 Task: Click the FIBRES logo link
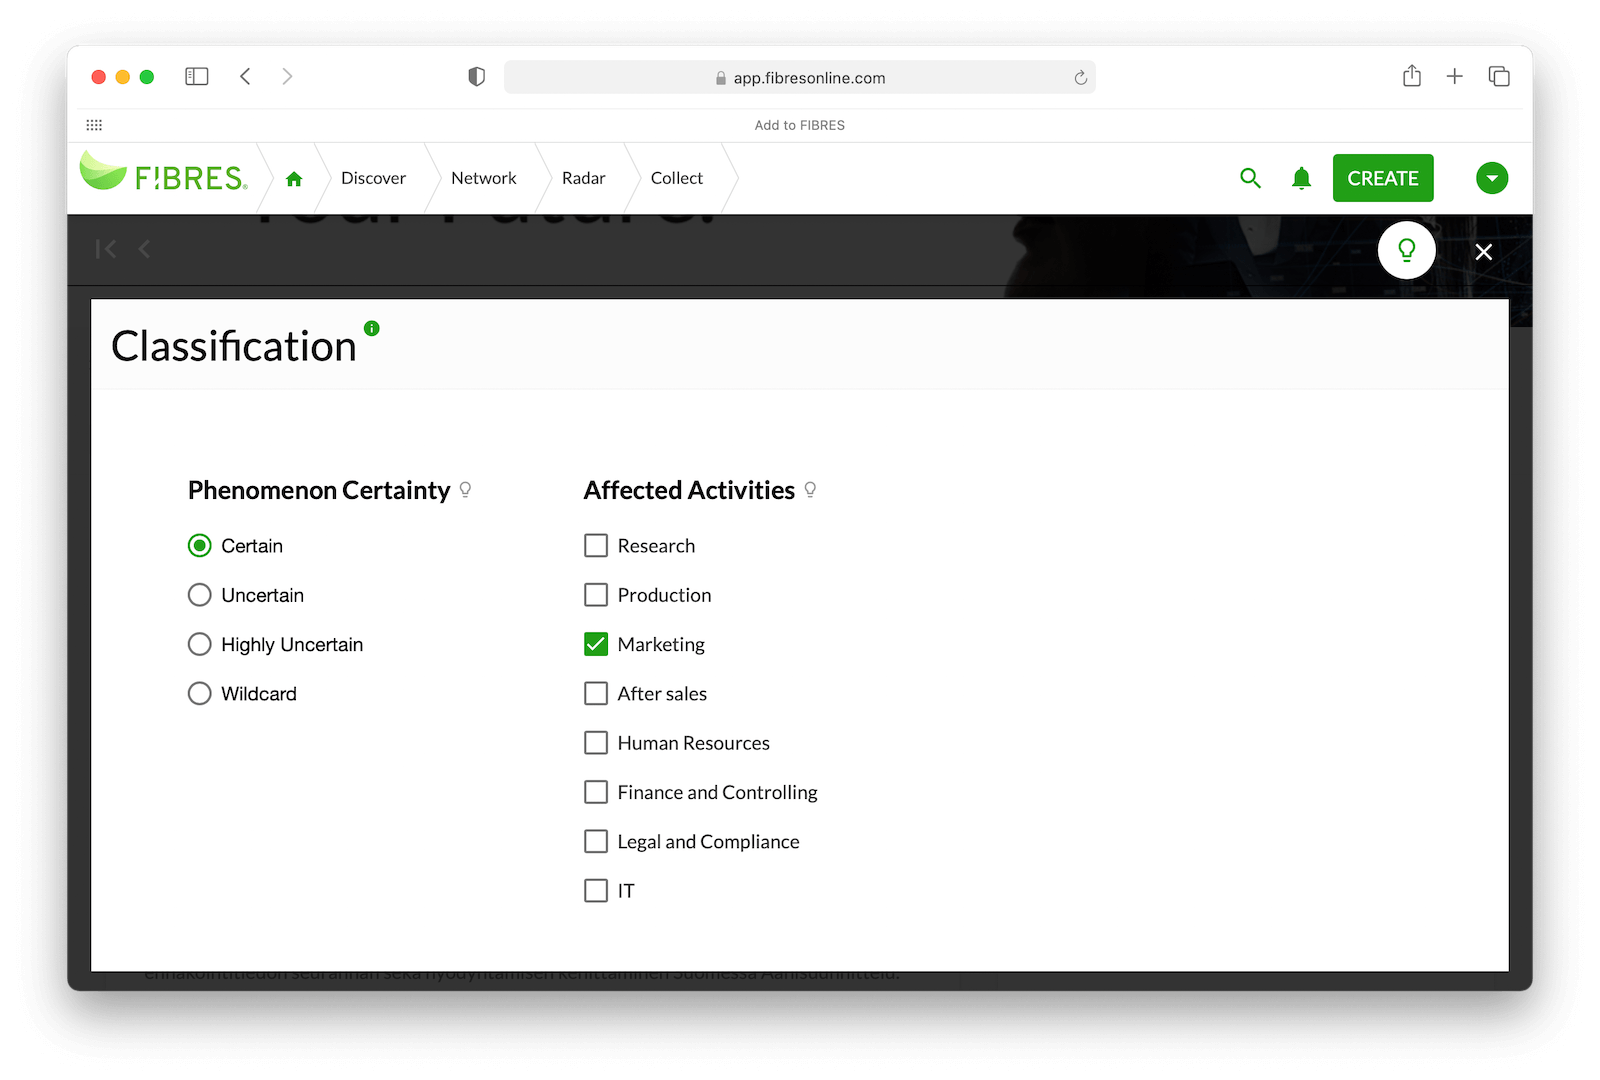164,176
